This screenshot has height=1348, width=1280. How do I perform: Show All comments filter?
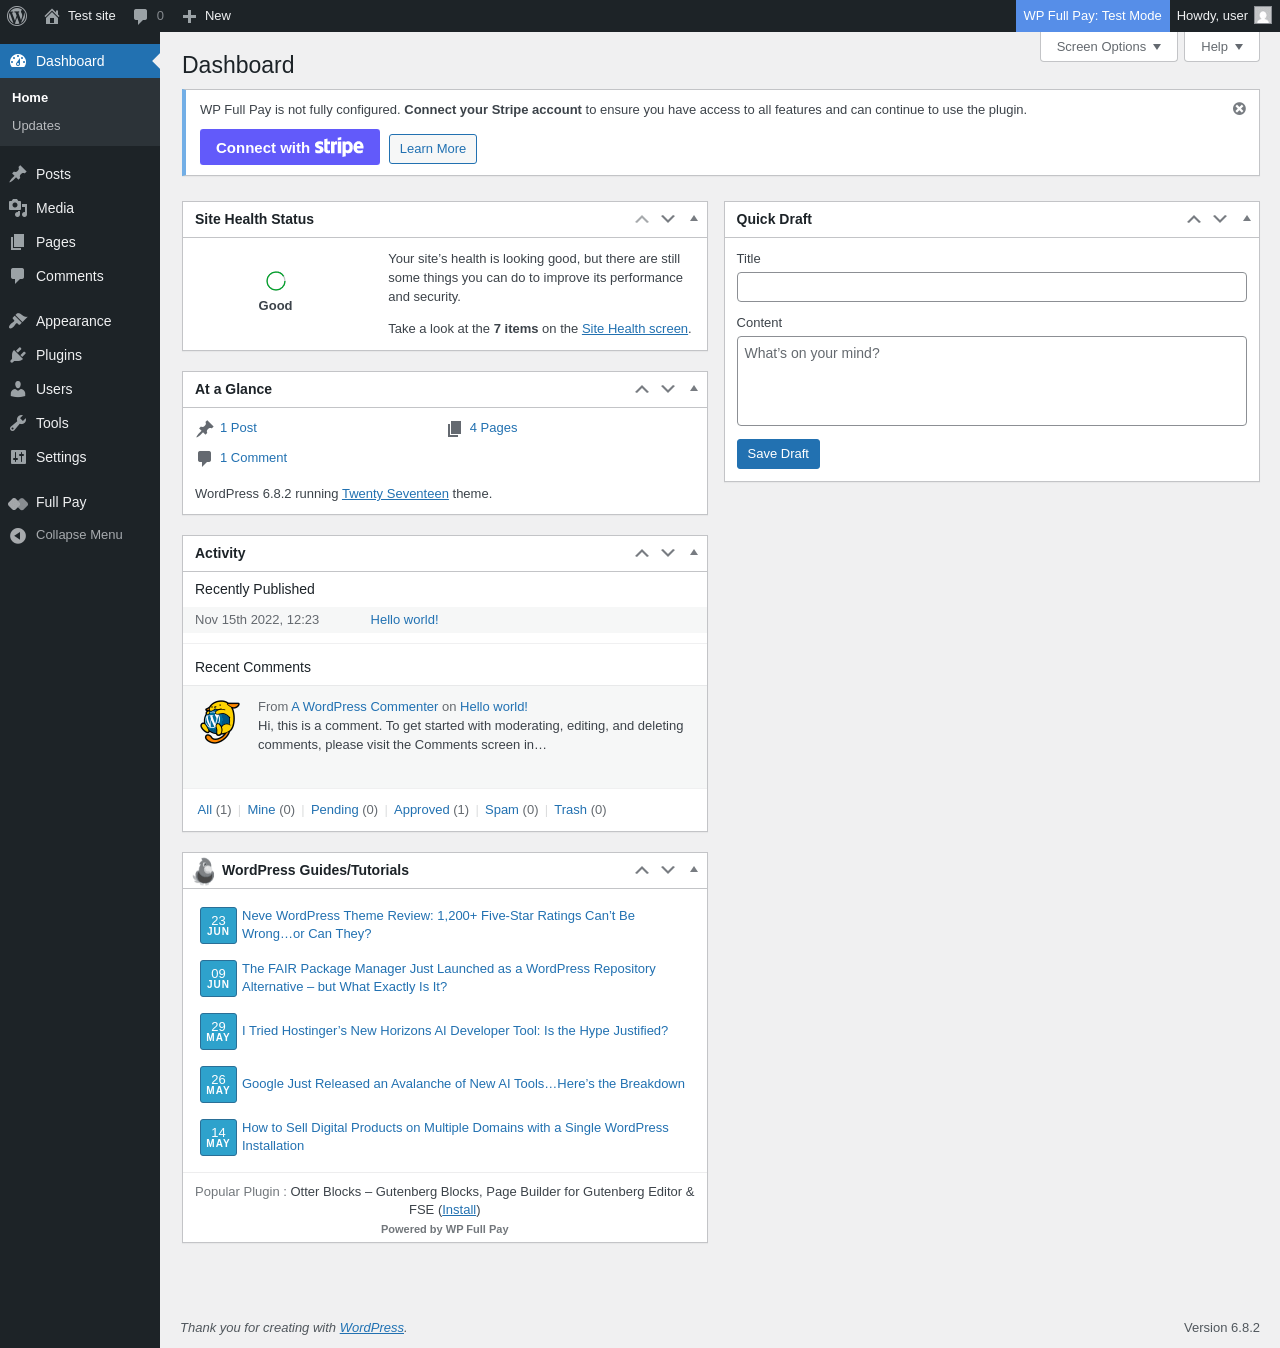coord(204,810)
